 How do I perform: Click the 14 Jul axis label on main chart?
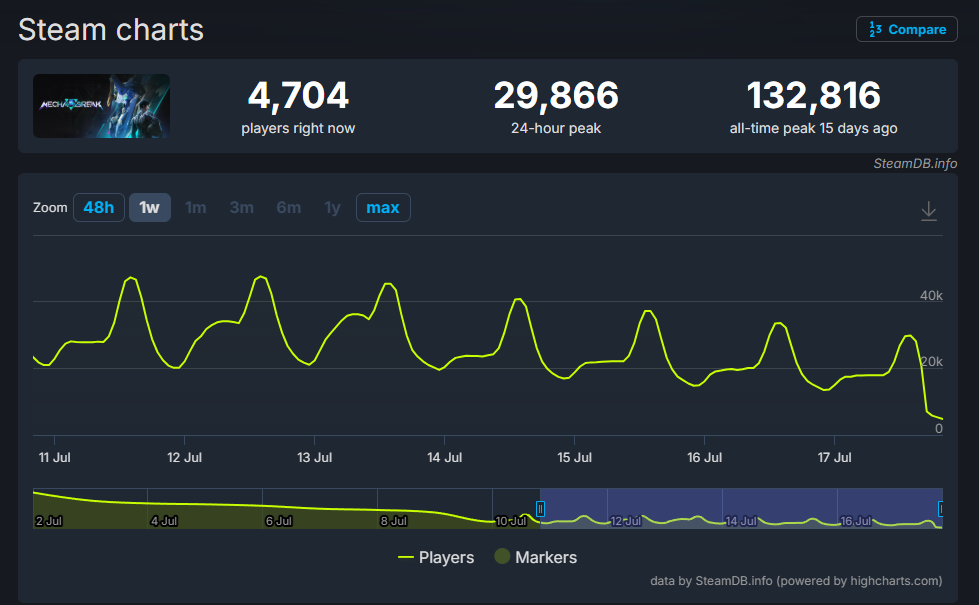point(445,458)
